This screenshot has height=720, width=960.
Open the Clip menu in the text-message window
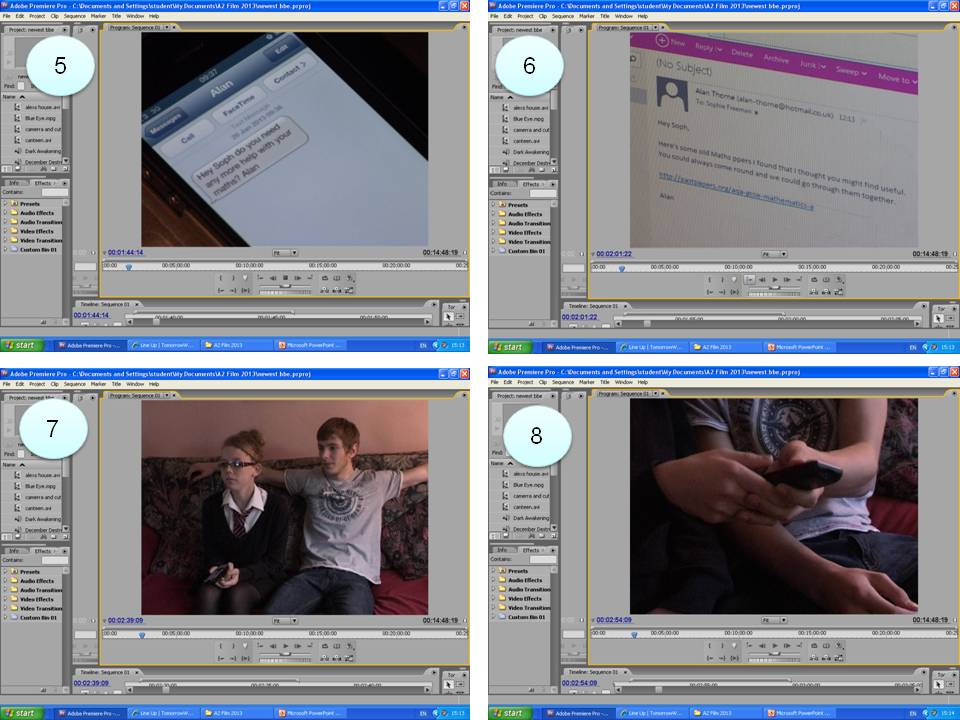tap(54, 16)
